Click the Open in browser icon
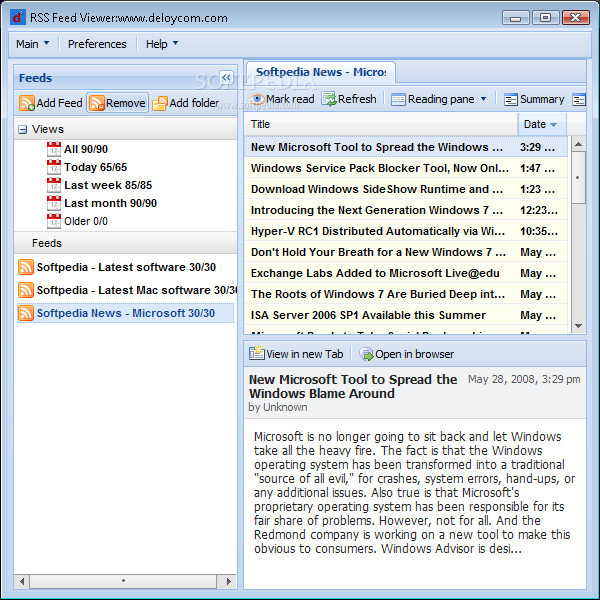Viewport: 600px width, 600px height. click(366, 354)
